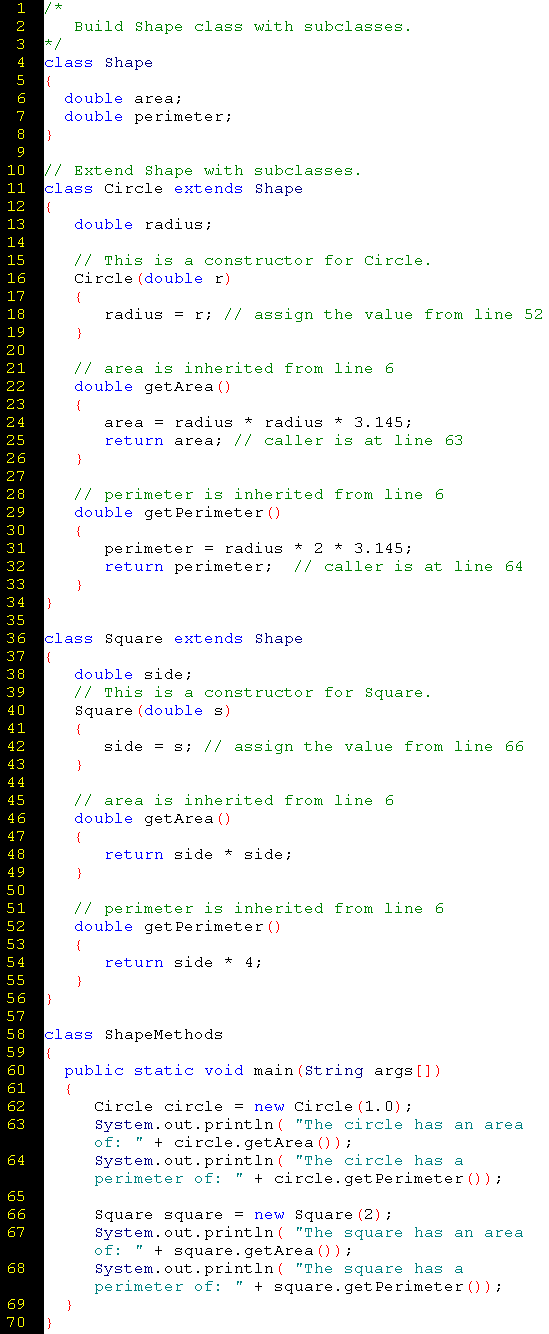Click the line "class Circle extends Shape"

pyautogui.click(x=174, y=188)
